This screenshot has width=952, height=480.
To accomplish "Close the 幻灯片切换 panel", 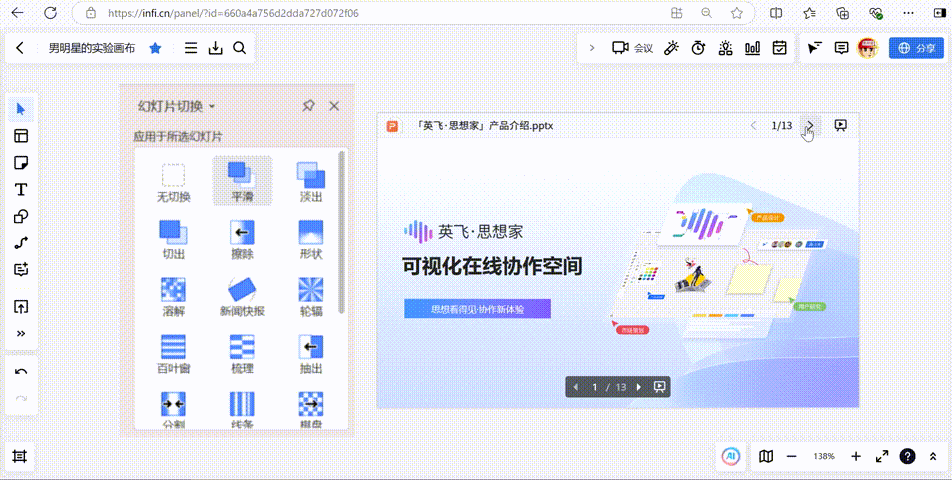I will click(334, 106).
